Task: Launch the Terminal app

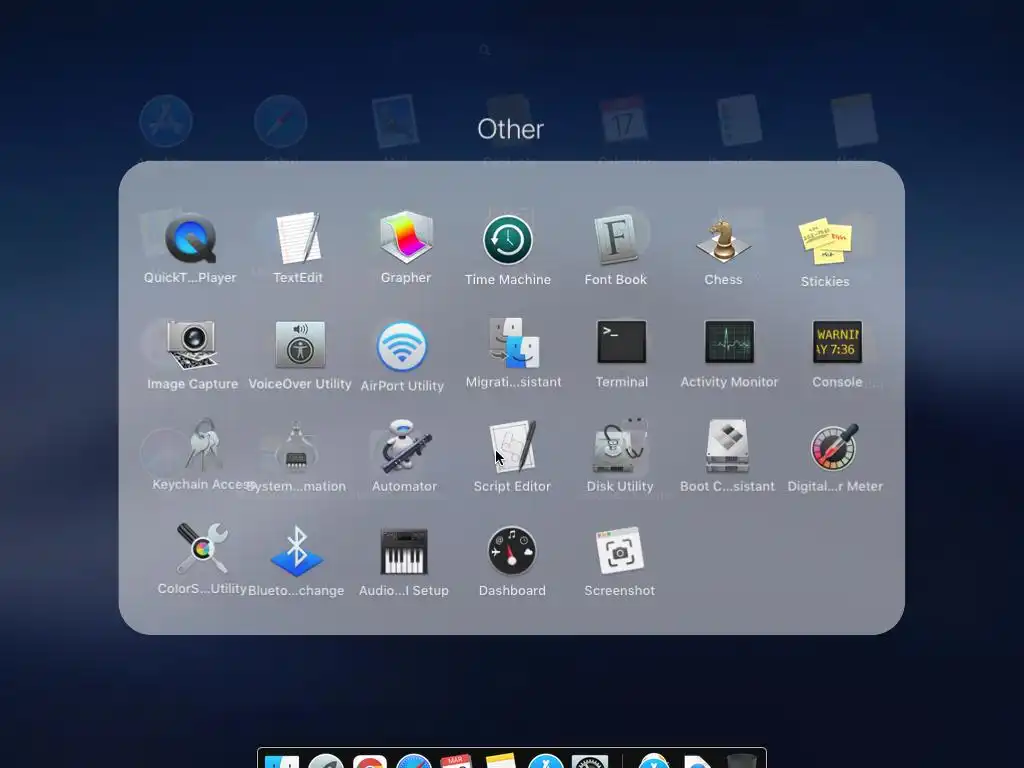Action: click(622, 342)
